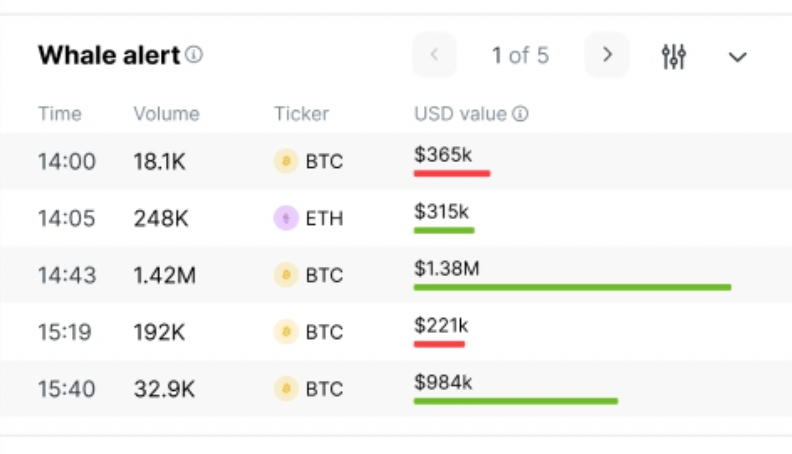The height and width of the screenshot is (454, 792).
Task: Click the green bar under $1.38M
Action: (x=572, y=287)
